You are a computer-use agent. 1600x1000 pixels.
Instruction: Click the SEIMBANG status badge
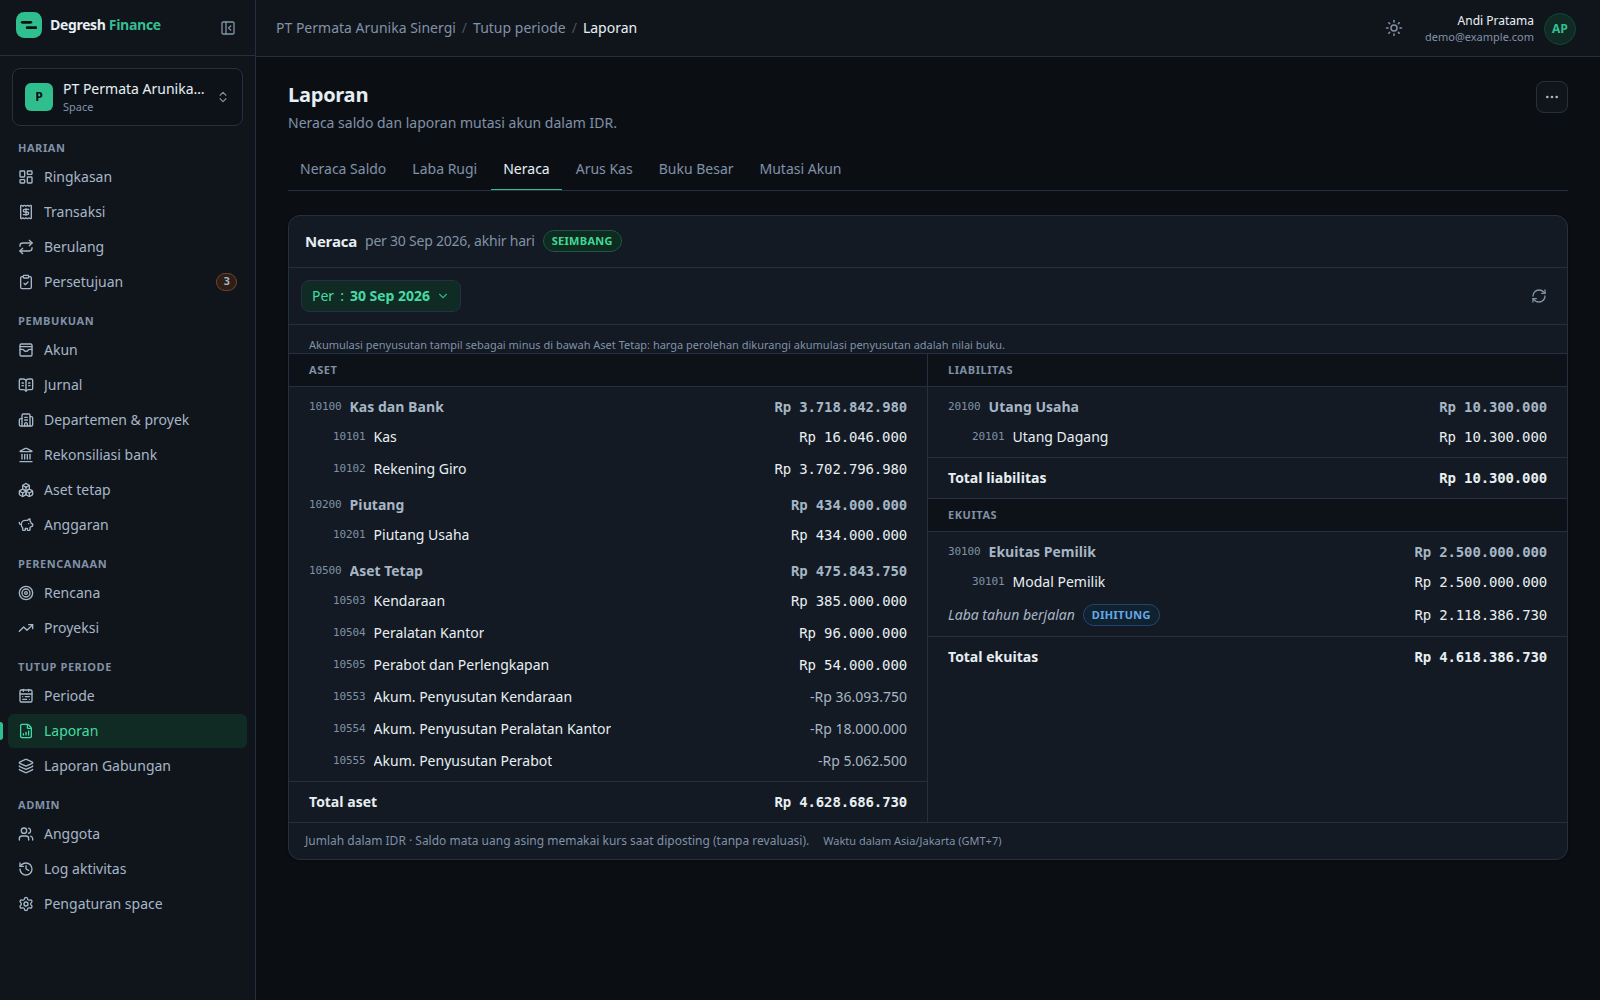pyautogui.click(x=582, y=241)
